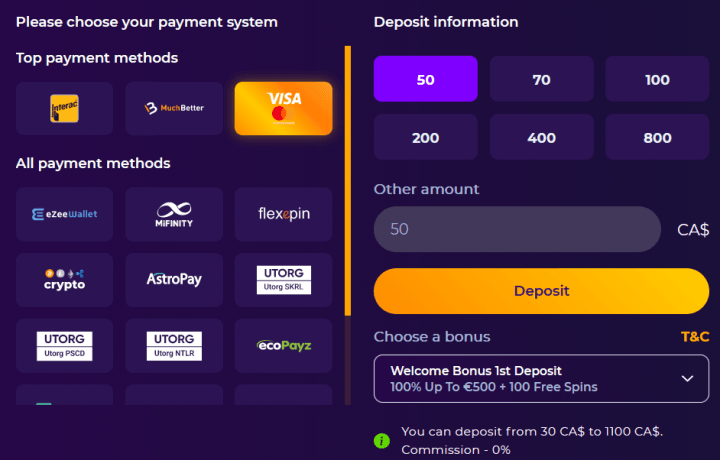Choose MuchBetter as payment system

pos(174,108)
